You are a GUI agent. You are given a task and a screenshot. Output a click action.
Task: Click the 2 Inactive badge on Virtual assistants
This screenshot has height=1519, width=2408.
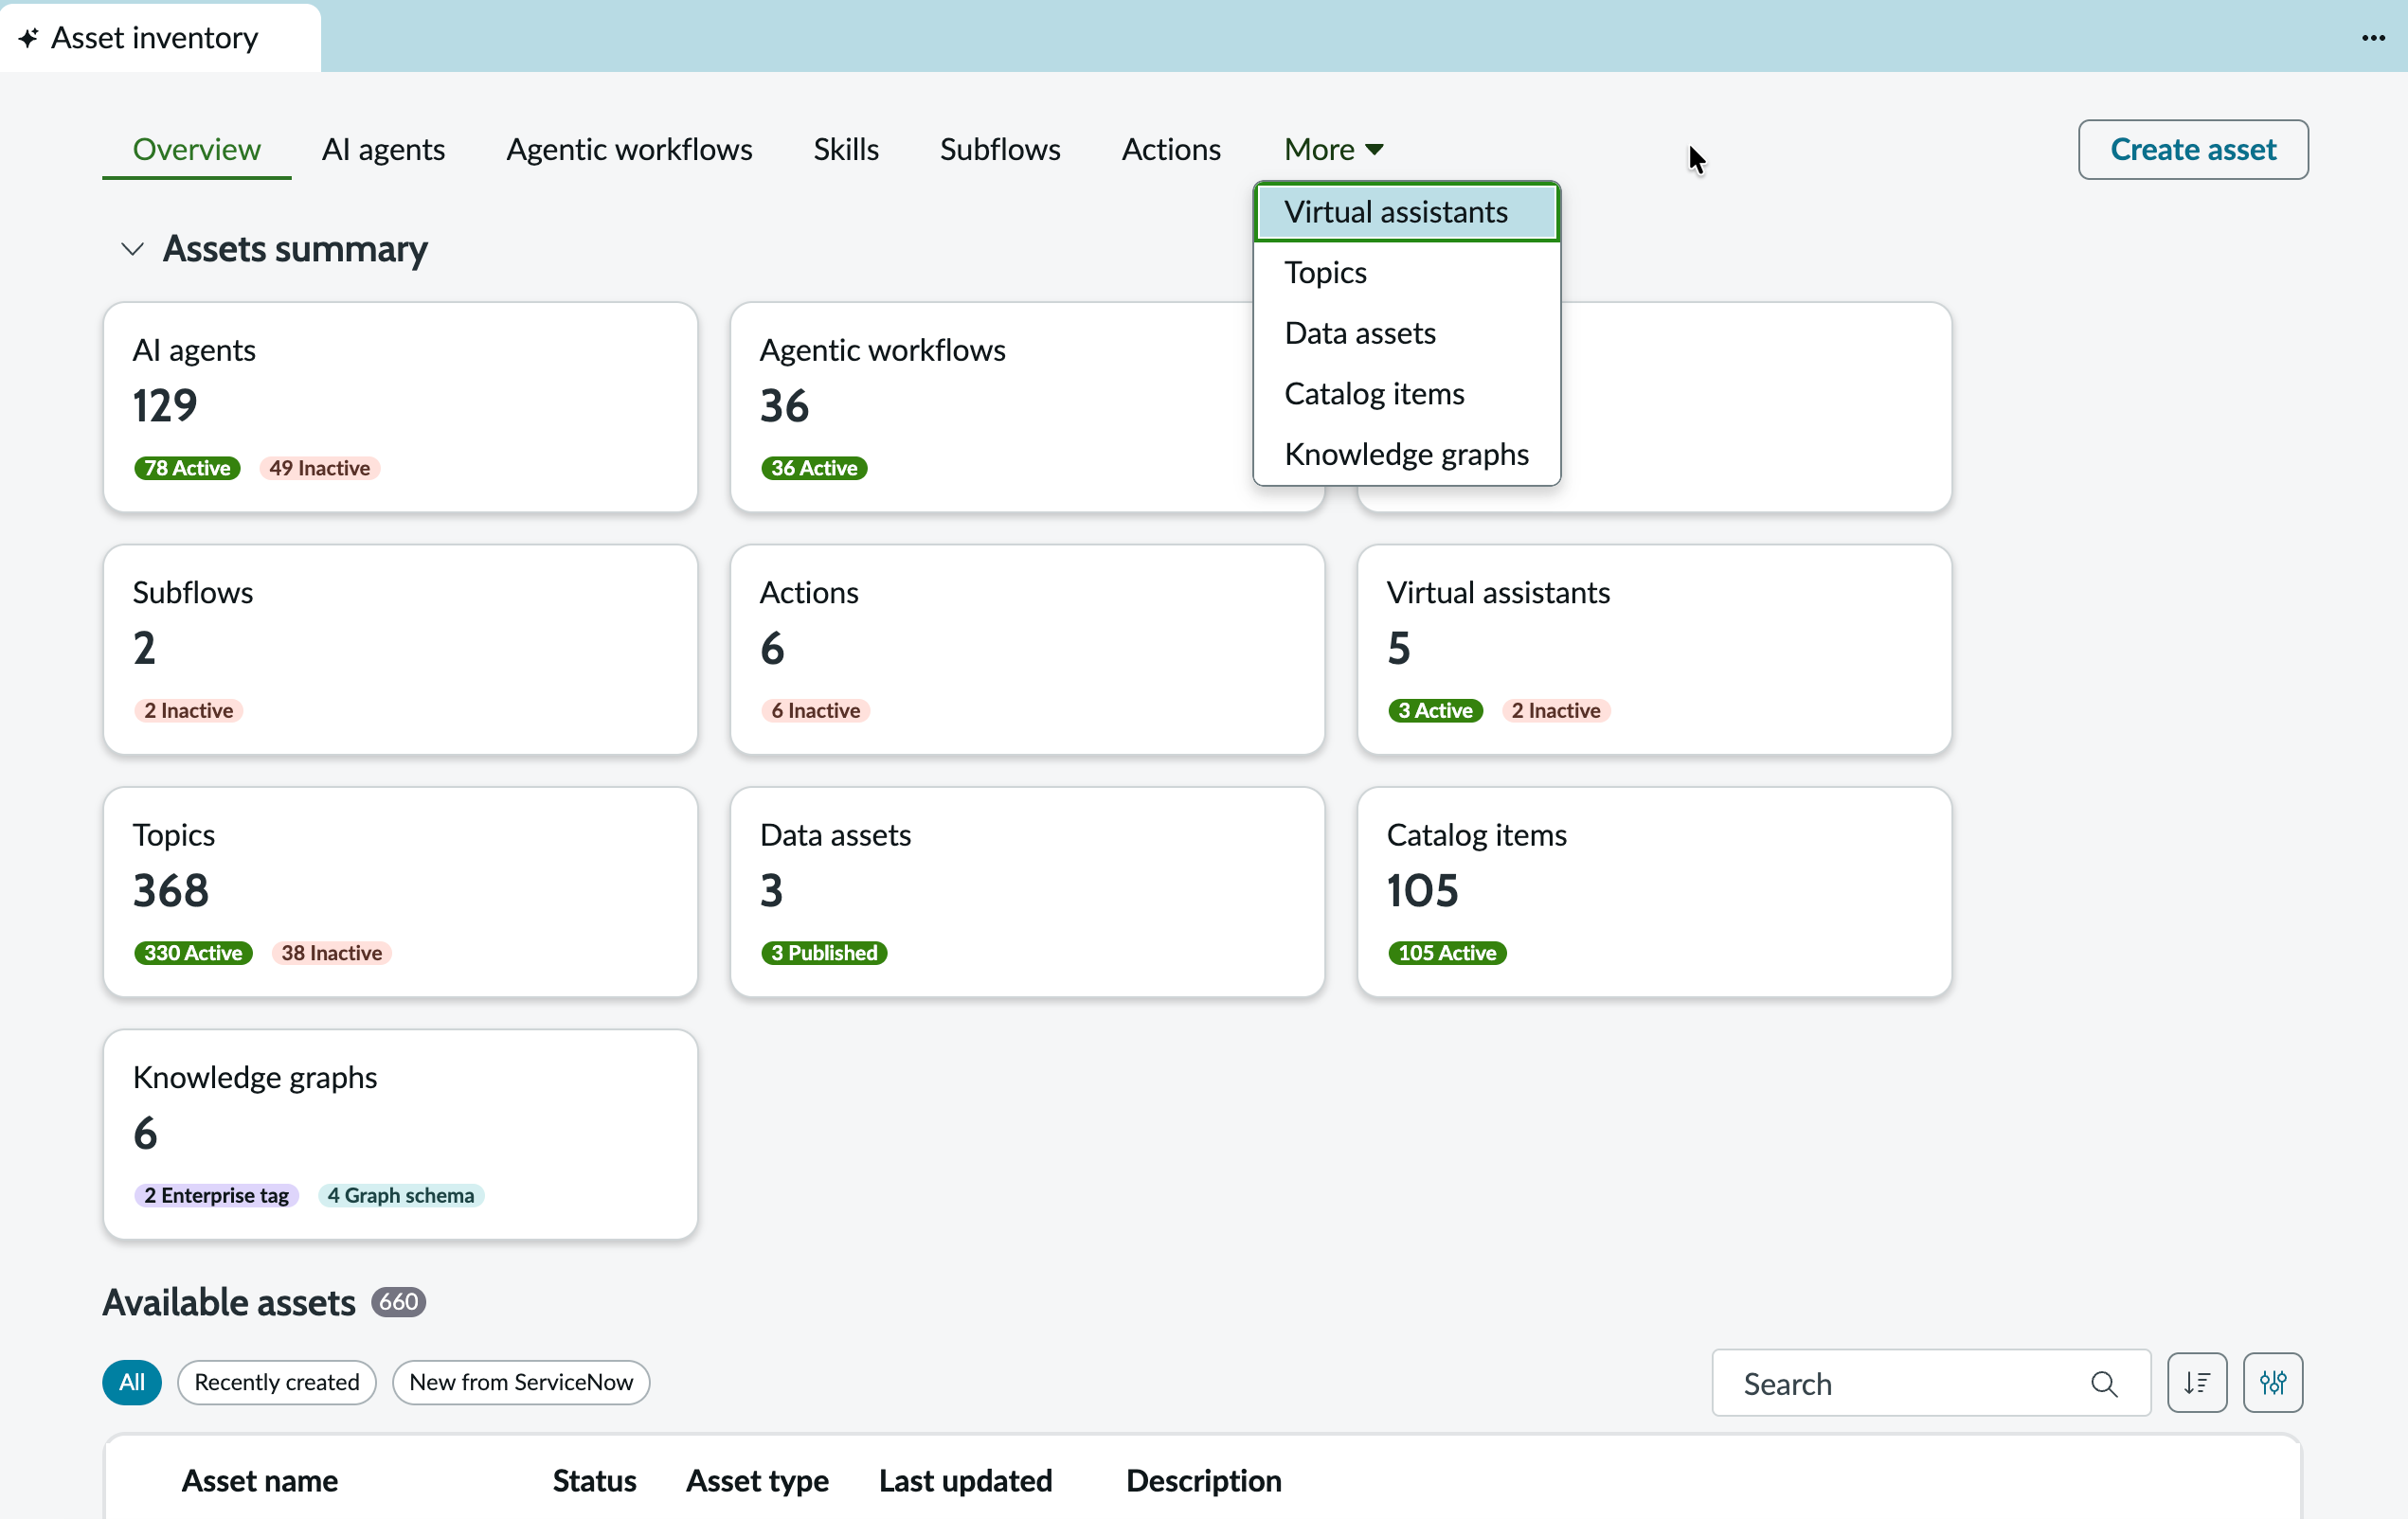pos(1556,710)
